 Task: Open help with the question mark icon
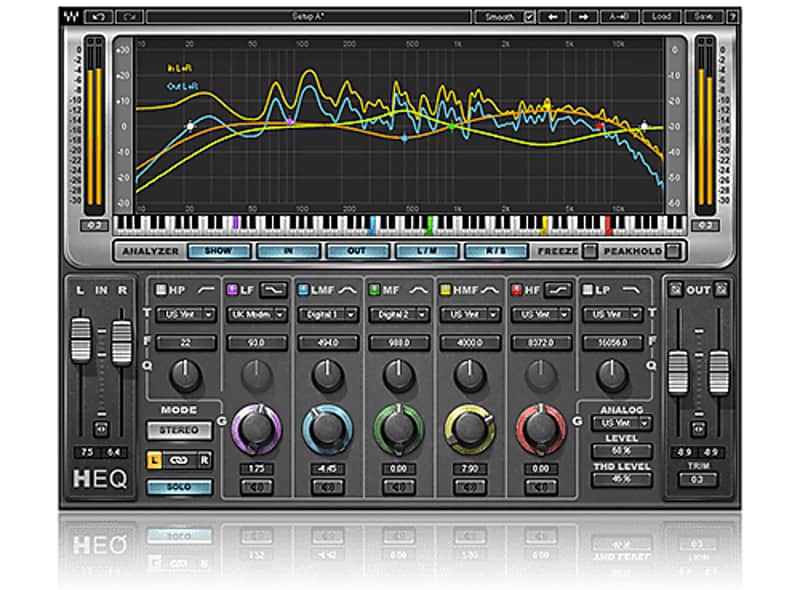point(733,17)
